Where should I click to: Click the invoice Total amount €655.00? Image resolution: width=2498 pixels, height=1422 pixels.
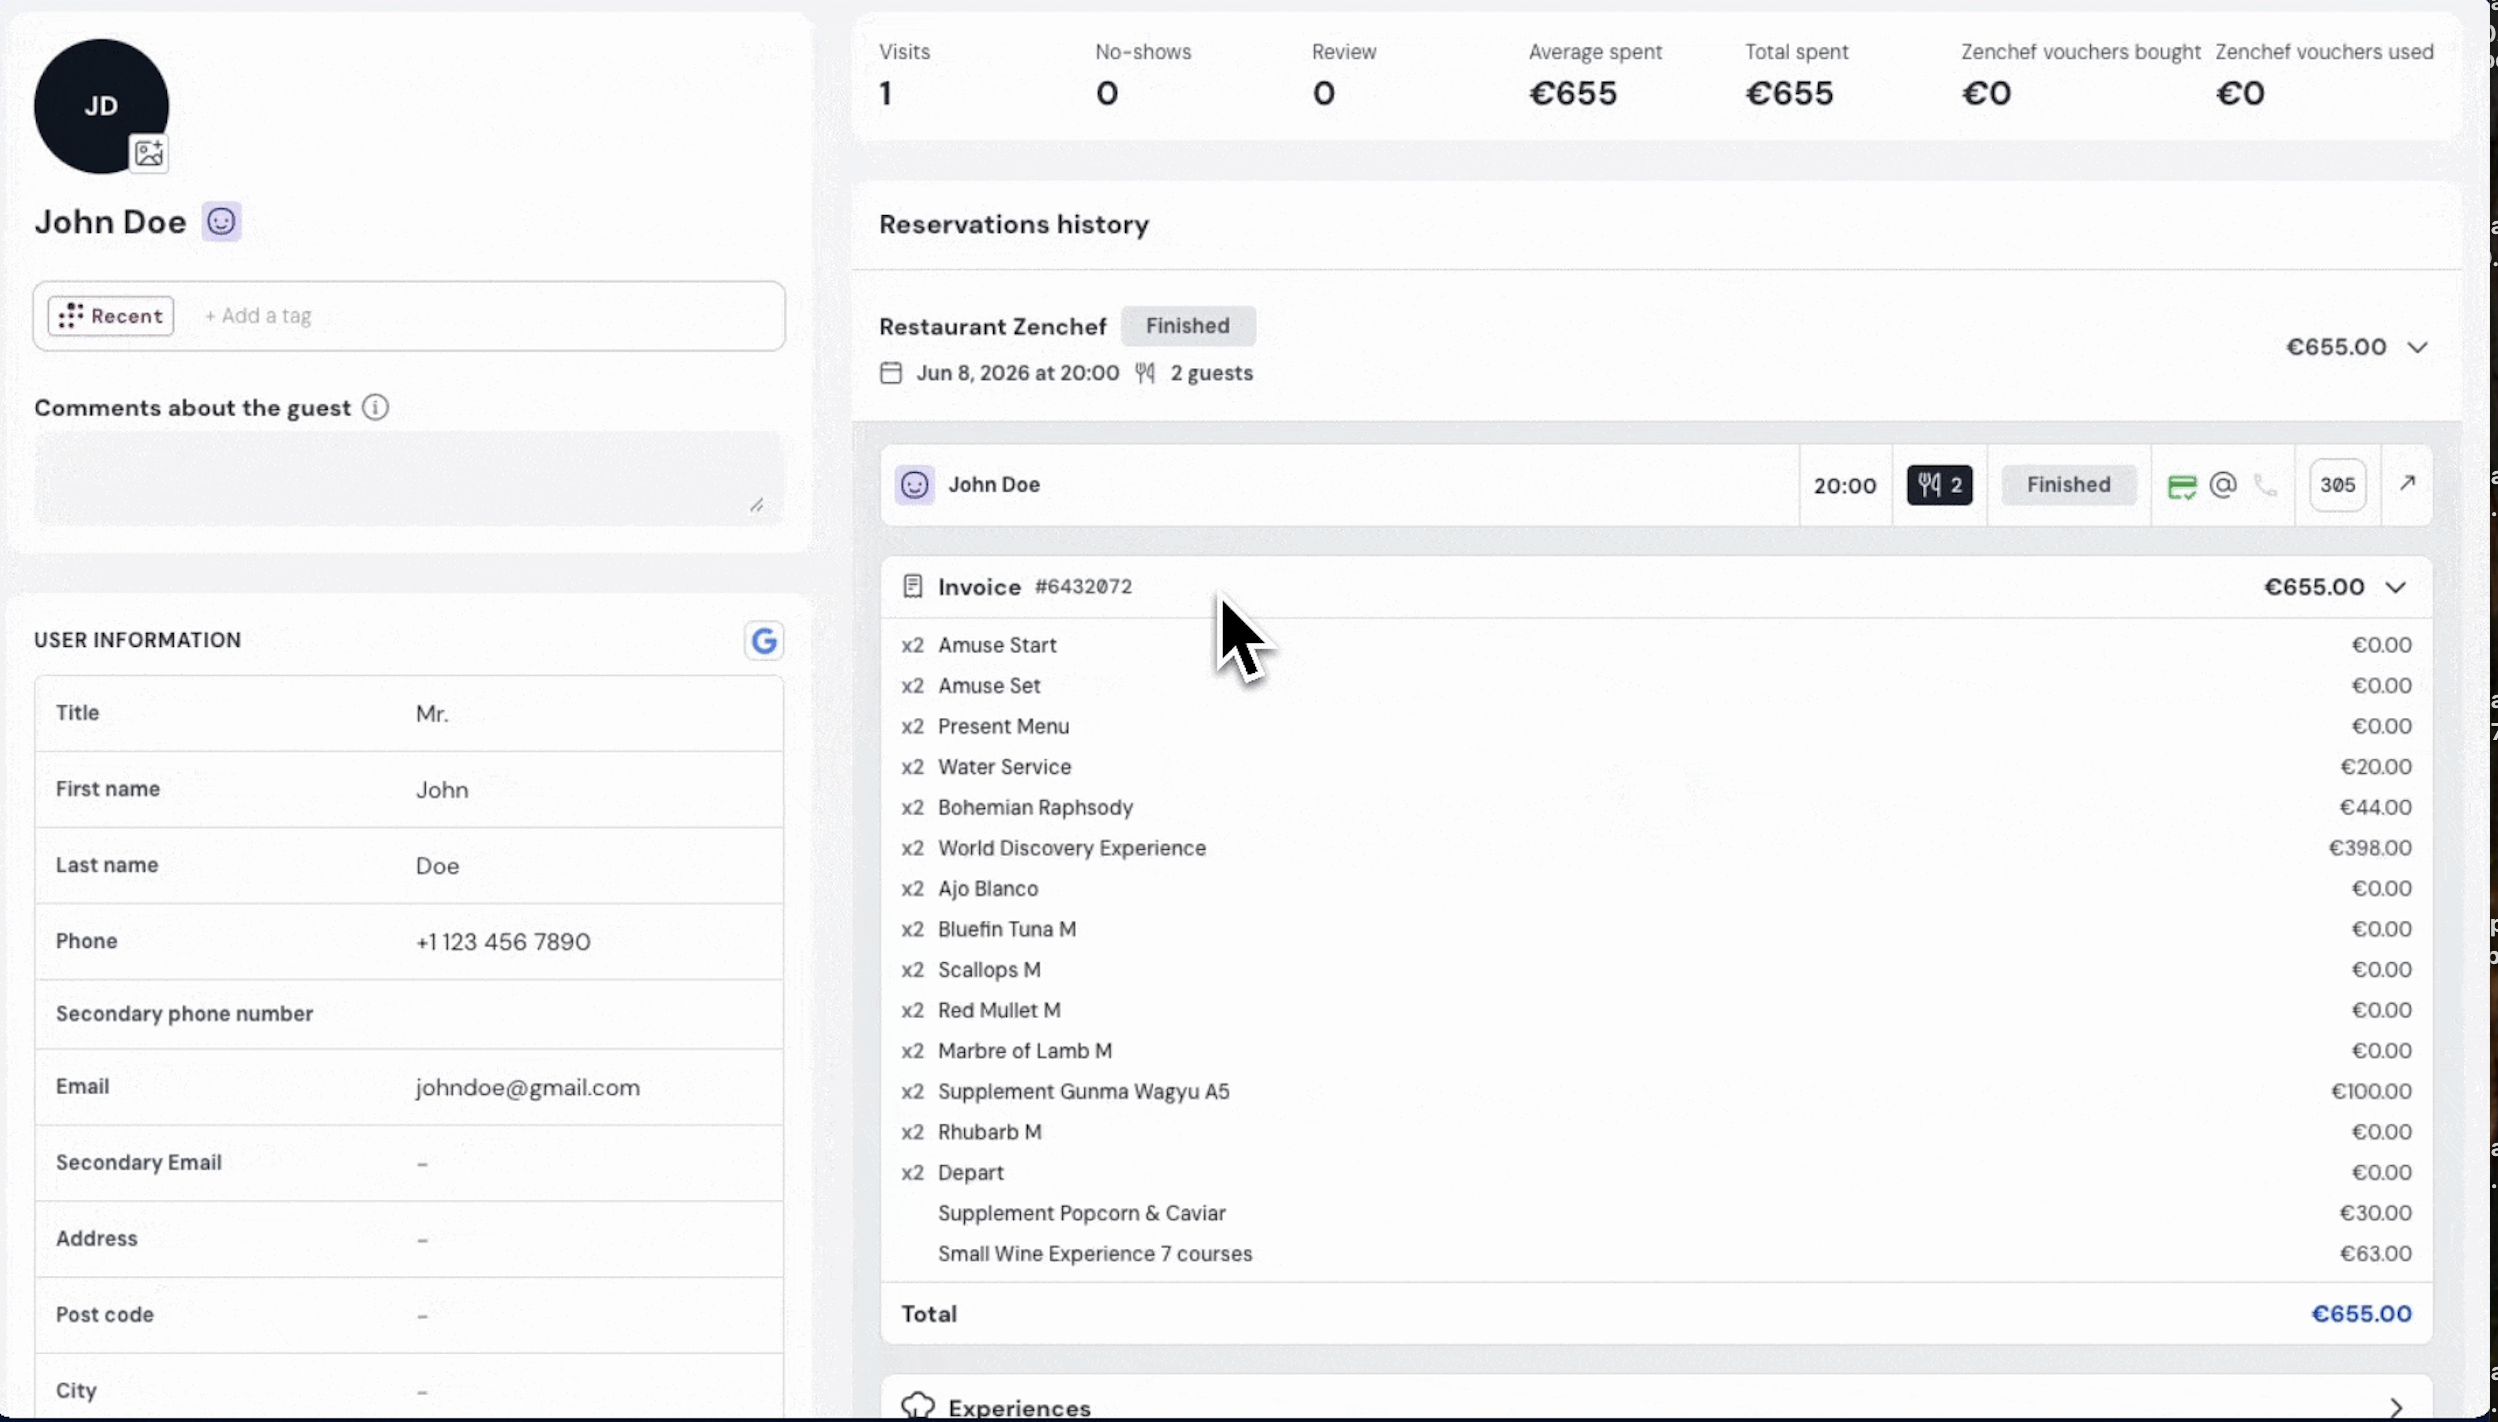[2361, 1314]
